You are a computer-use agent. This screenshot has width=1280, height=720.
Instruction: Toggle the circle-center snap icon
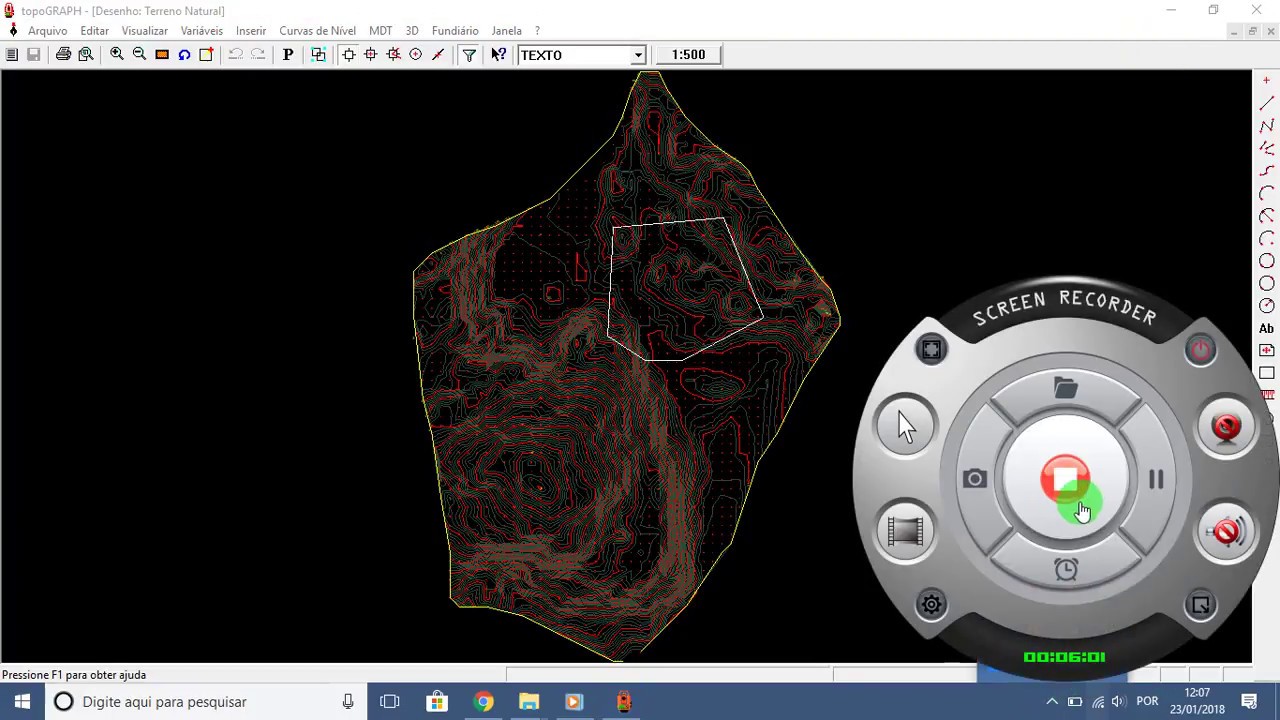(x=415, y=55)
